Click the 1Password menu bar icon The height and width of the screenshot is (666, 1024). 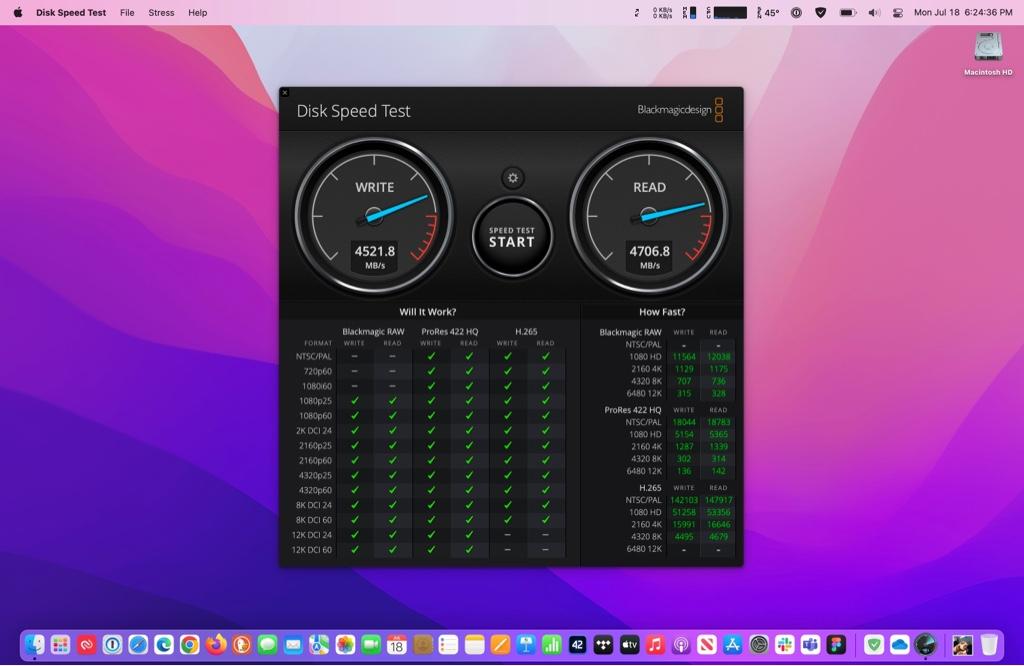click(796, 12)
